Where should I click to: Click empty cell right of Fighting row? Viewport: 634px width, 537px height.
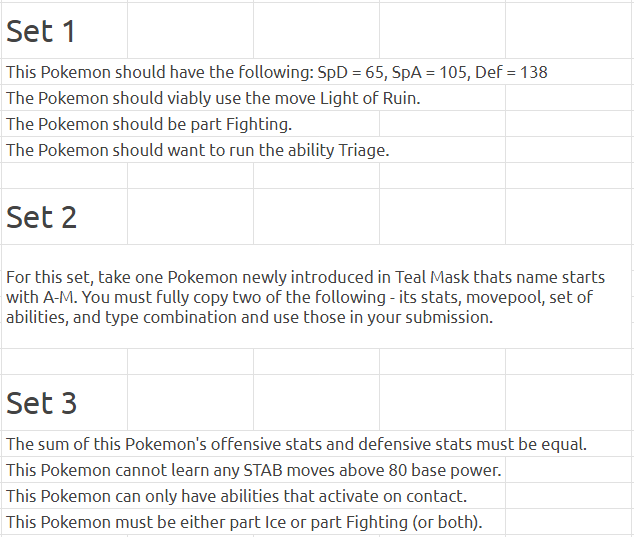pyautogui.click(x=442, y=124)
